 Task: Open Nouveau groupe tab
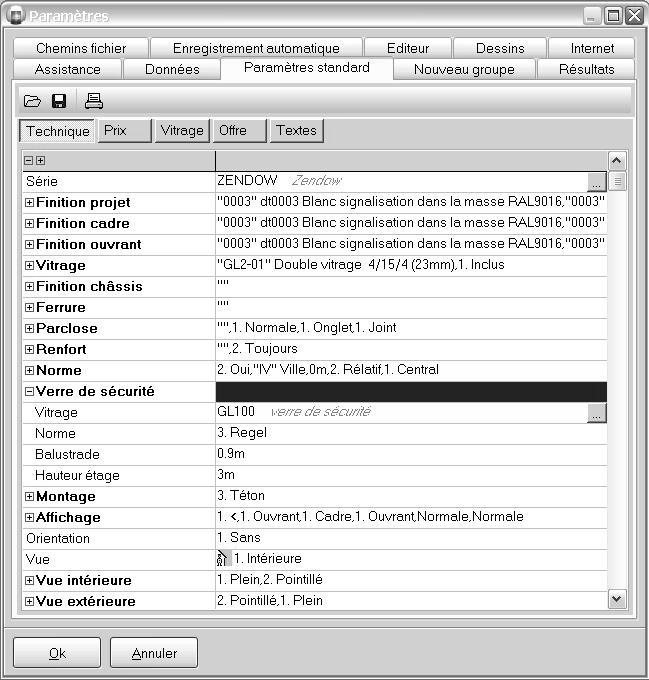pos(464,69)
